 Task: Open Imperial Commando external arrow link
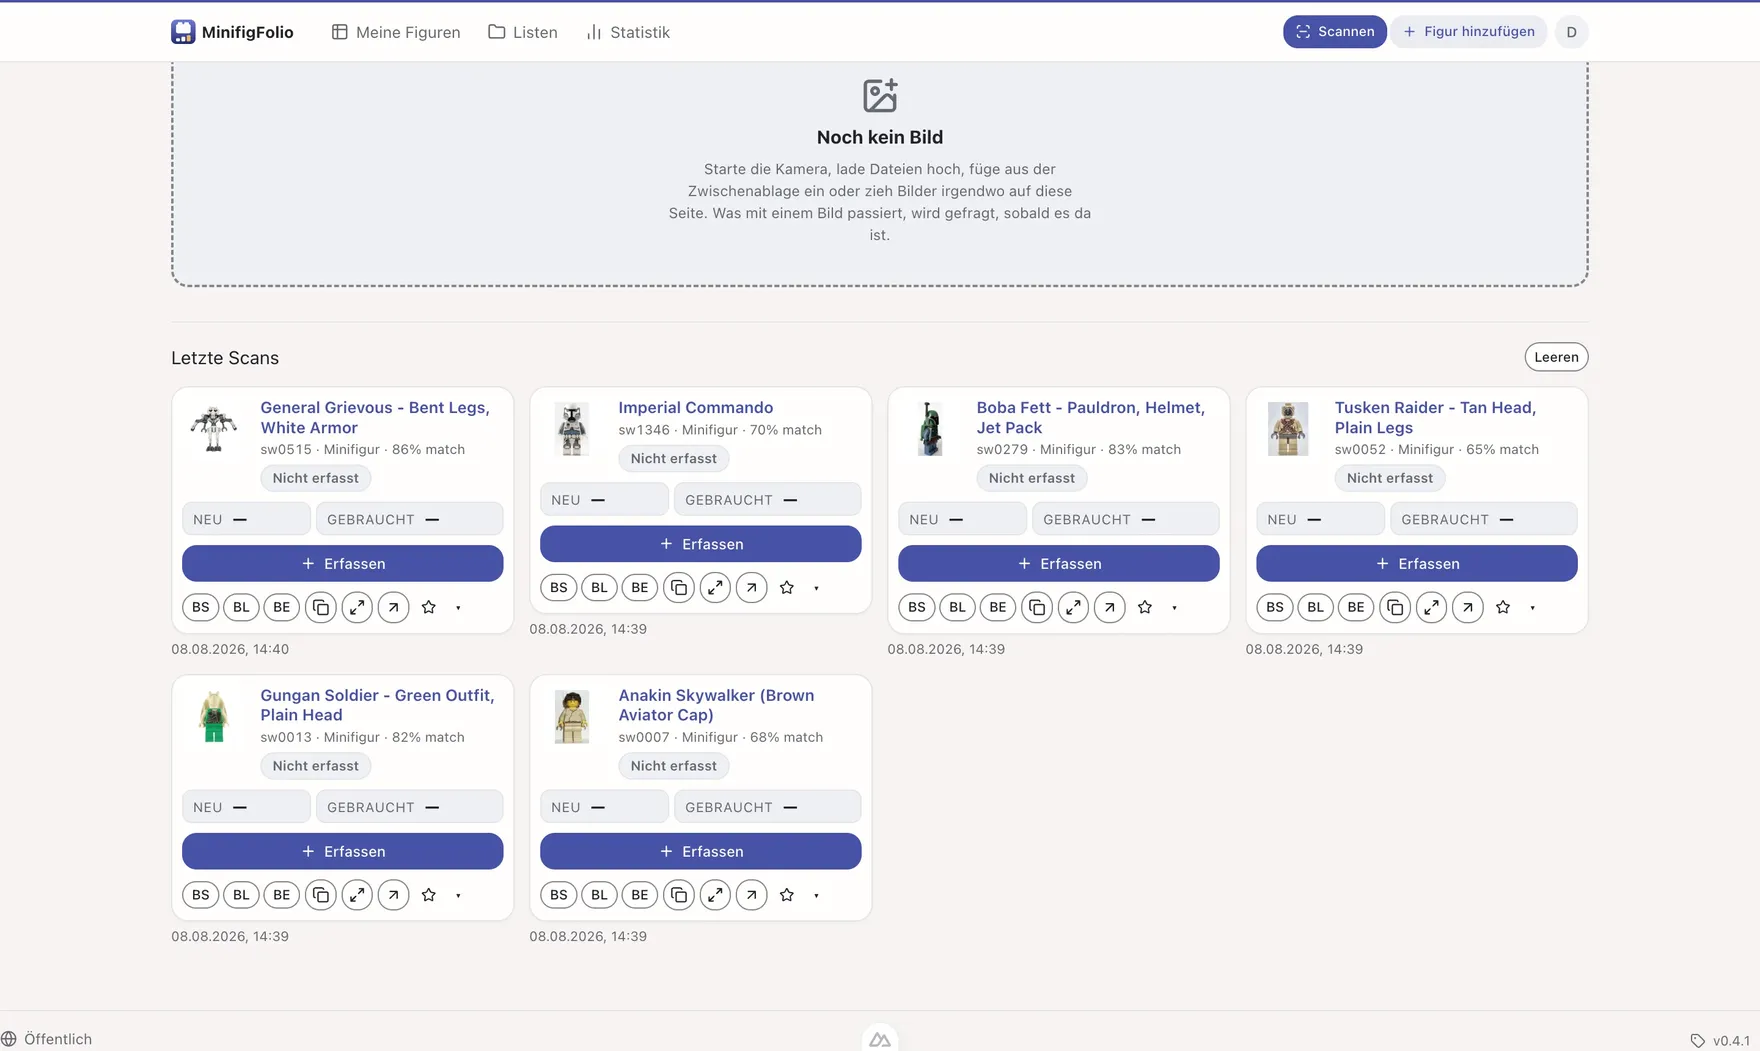click(752, 588)
